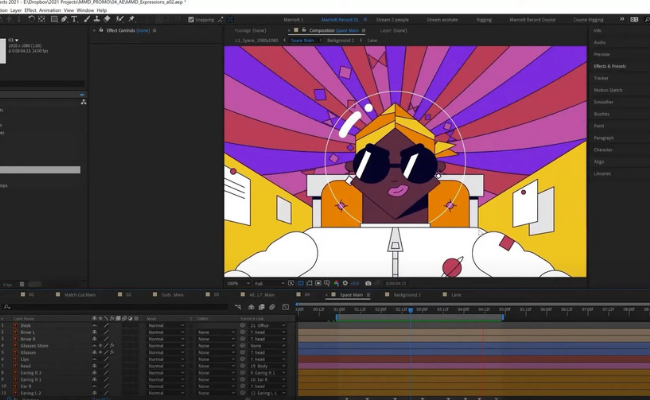The height and width of the screenshot is (400, 650).
Task: Open the composition mini-flowchart icon
Action: (x=238, y=307)
